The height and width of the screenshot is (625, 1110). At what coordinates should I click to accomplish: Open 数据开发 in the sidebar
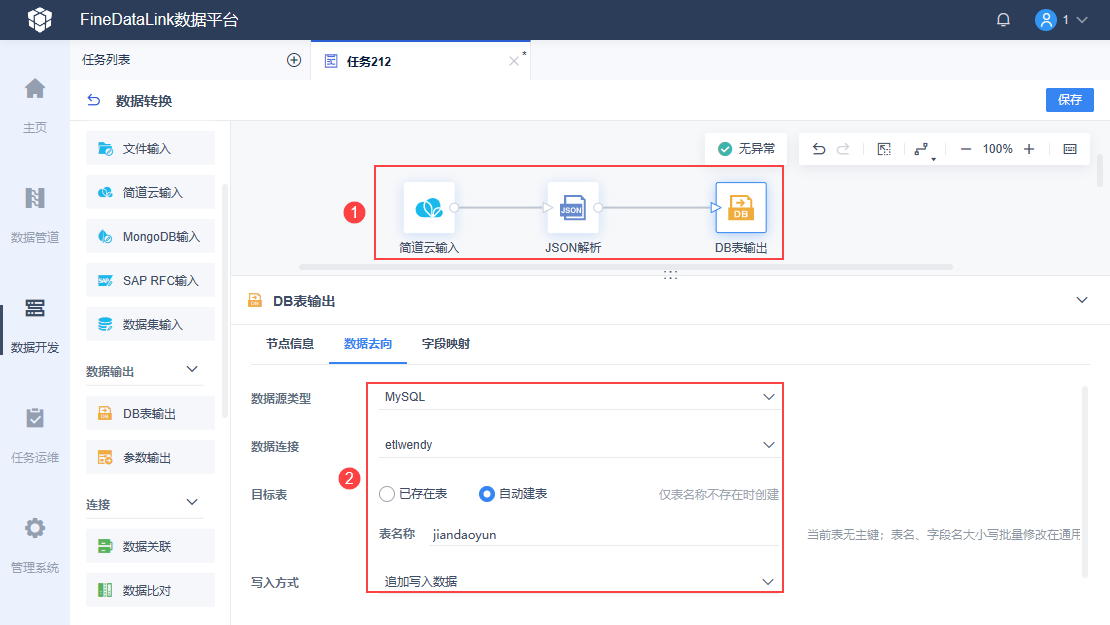coord(35,326)
